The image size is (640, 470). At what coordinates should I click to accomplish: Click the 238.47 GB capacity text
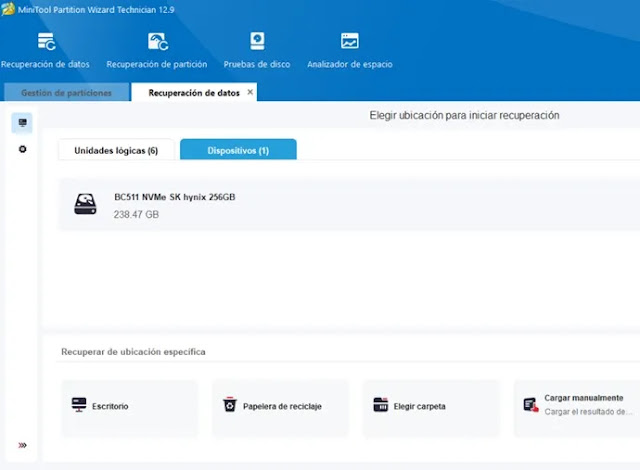[x=136, y=215]
